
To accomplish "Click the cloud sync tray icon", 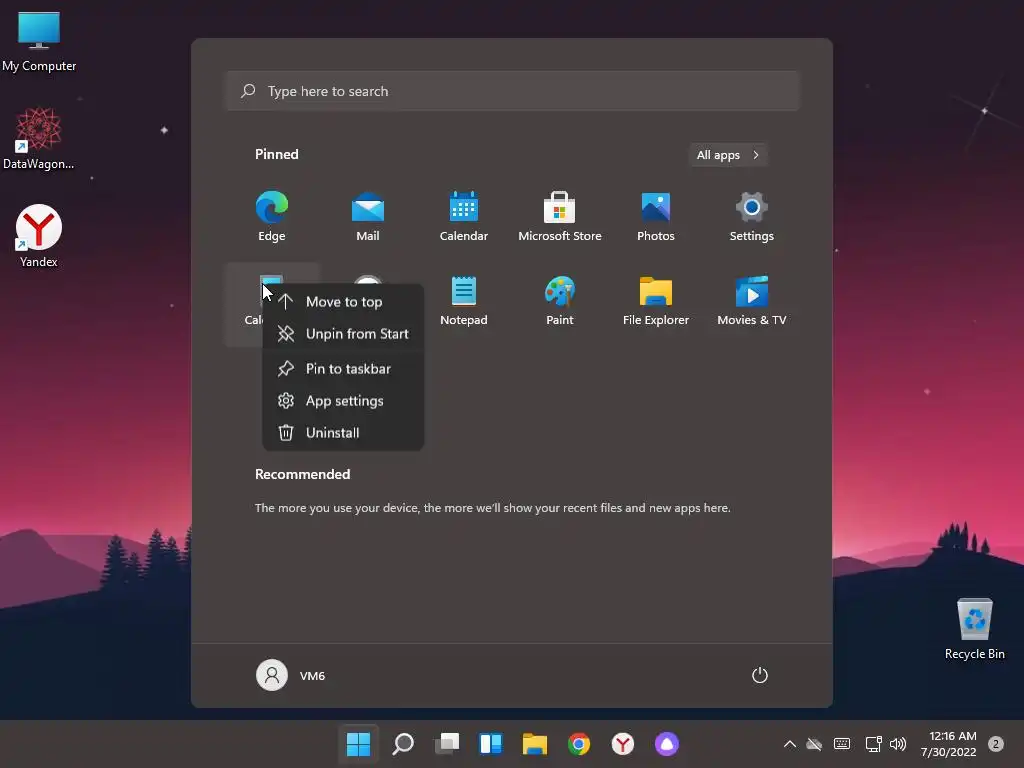I will click(x=814, y=744).
